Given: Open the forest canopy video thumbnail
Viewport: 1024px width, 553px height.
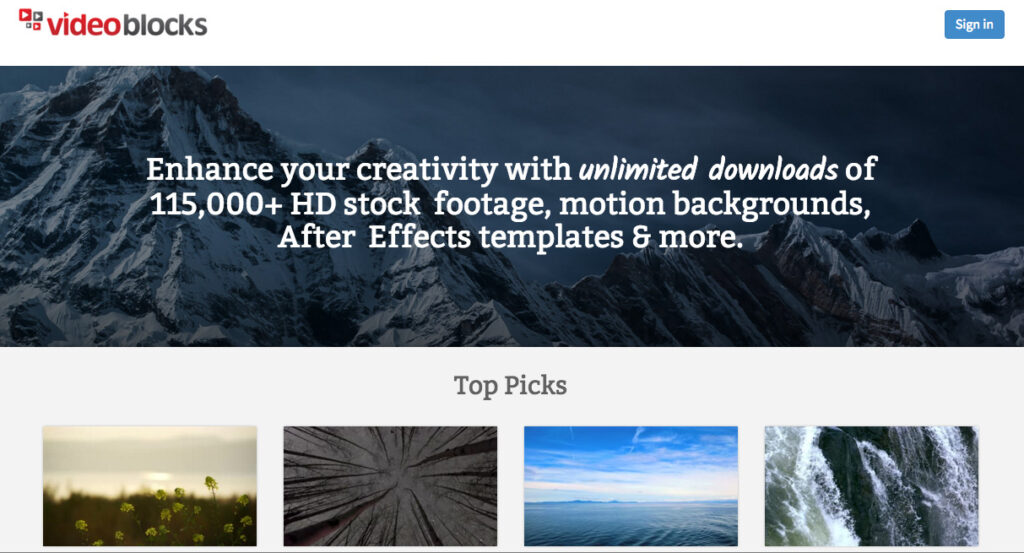Looking at the screenshot, I should tap(390, 486).
